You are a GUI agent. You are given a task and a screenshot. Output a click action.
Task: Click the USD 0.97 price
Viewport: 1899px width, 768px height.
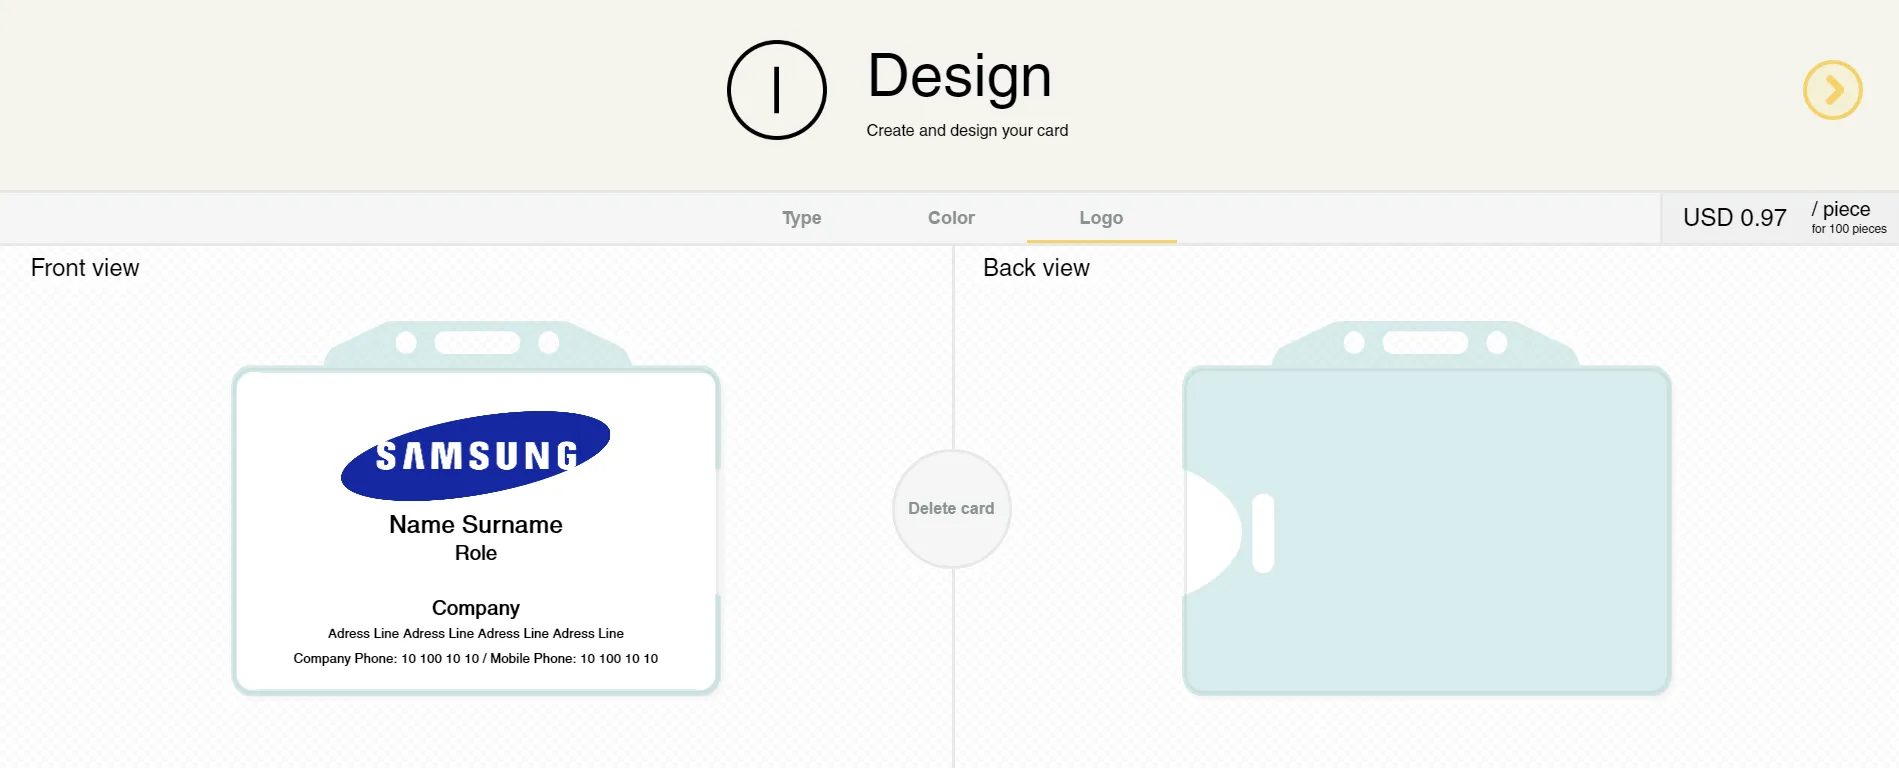coord(1734,218)
